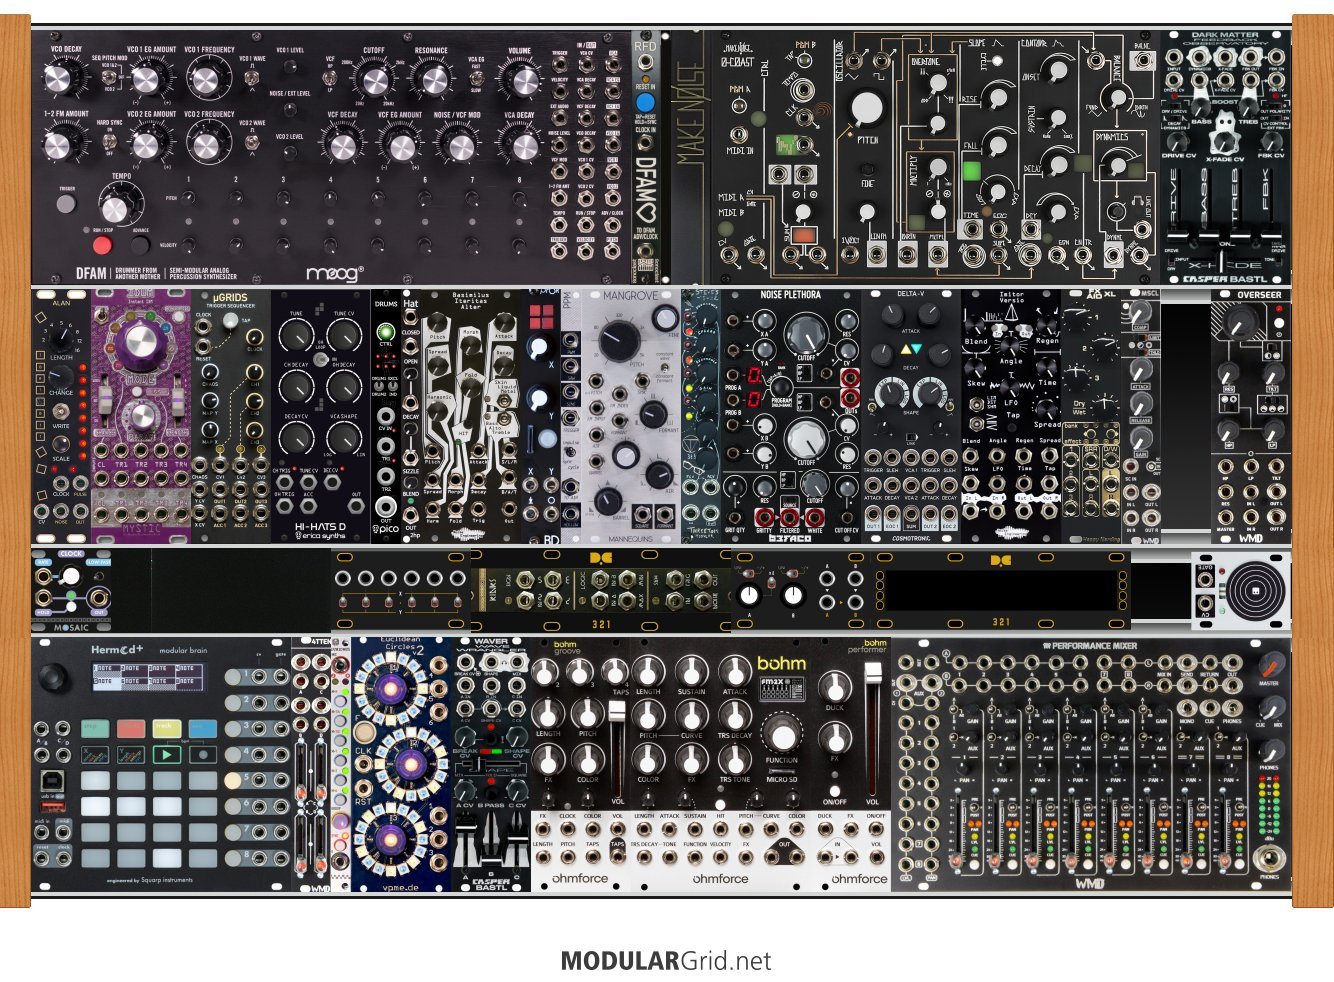Image resolution: width=1334 pixels, height=982 pixels.
Task: Toggle the DFAM VCF HP/LP switch
Action: pos(330,78)
